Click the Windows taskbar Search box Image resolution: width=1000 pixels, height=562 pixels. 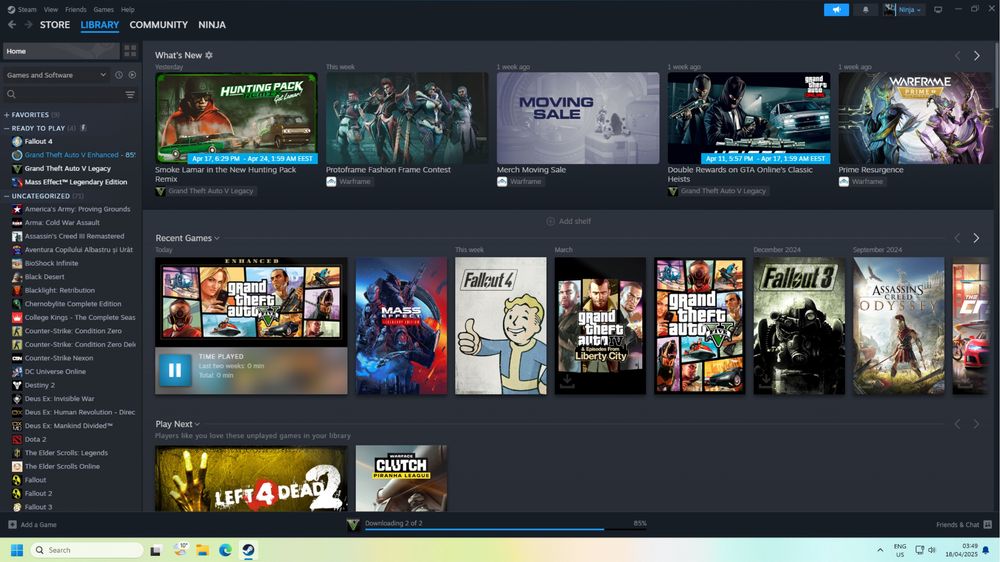86,550
